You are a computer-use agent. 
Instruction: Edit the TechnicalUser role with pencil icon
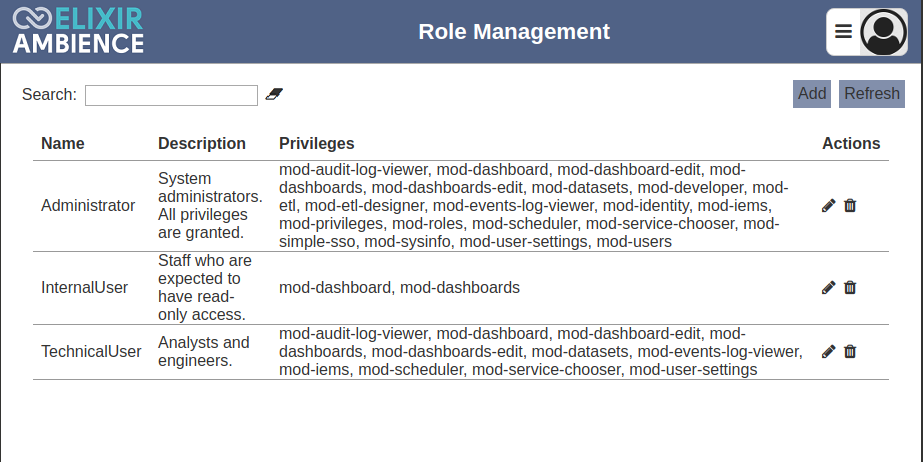tap(828, 351)
